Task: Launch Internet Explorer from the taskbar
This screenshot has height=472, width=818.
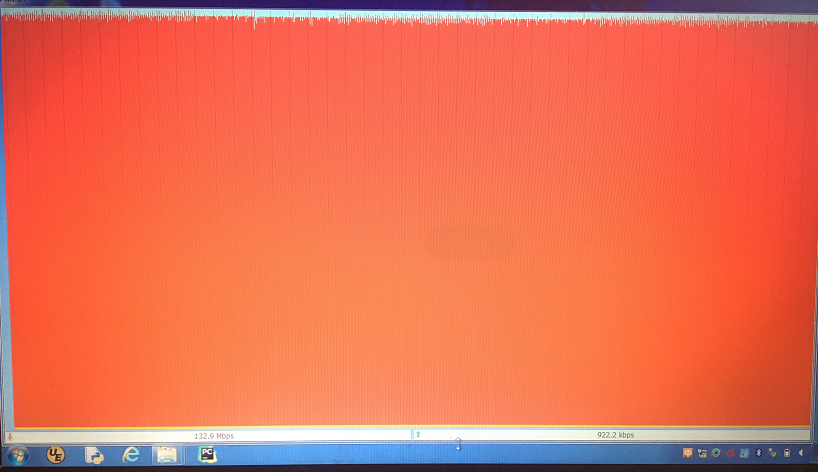Action: pyautogui.click(x=130, y=455)
